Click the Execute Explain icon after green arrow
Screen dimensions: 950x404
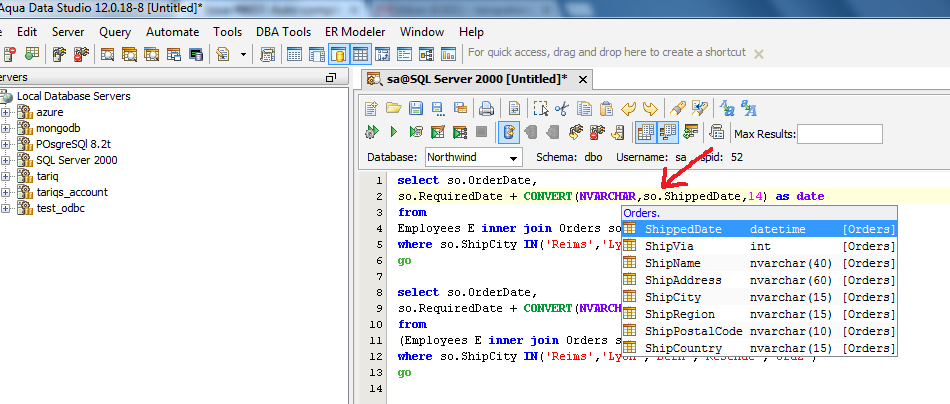click(x=416, y=131)
